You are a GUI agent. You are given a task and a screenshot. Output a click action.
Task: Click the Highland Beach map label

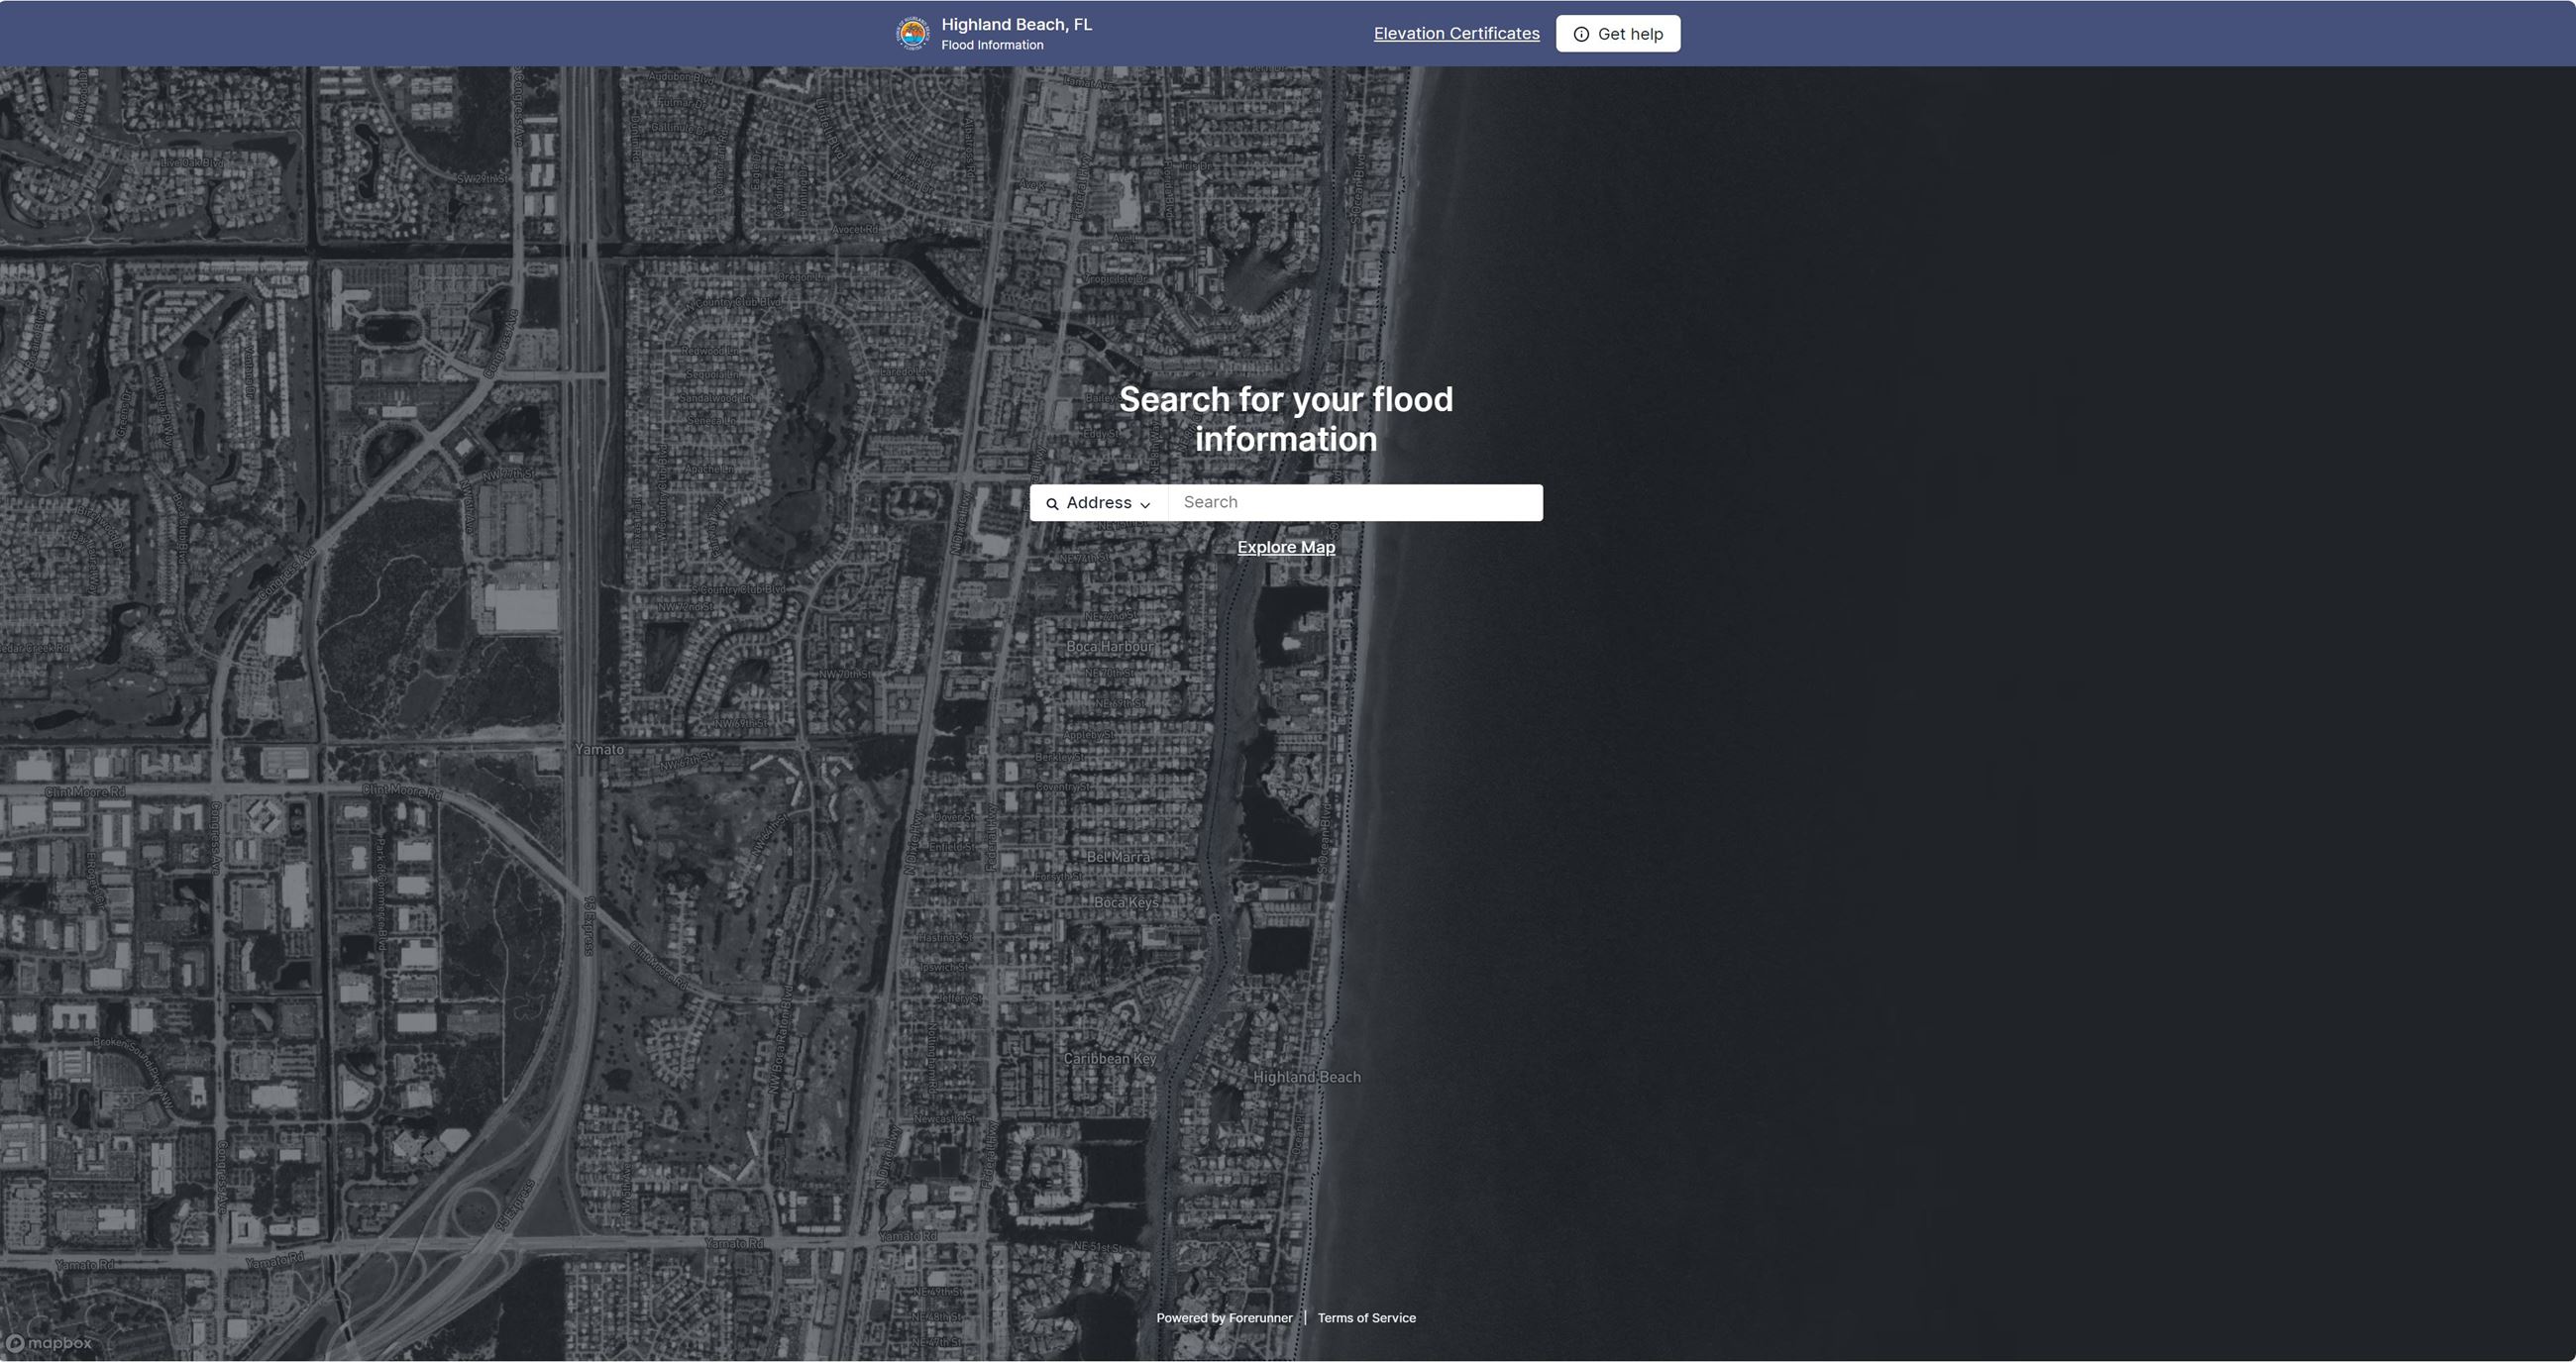pos(1306,1077)
